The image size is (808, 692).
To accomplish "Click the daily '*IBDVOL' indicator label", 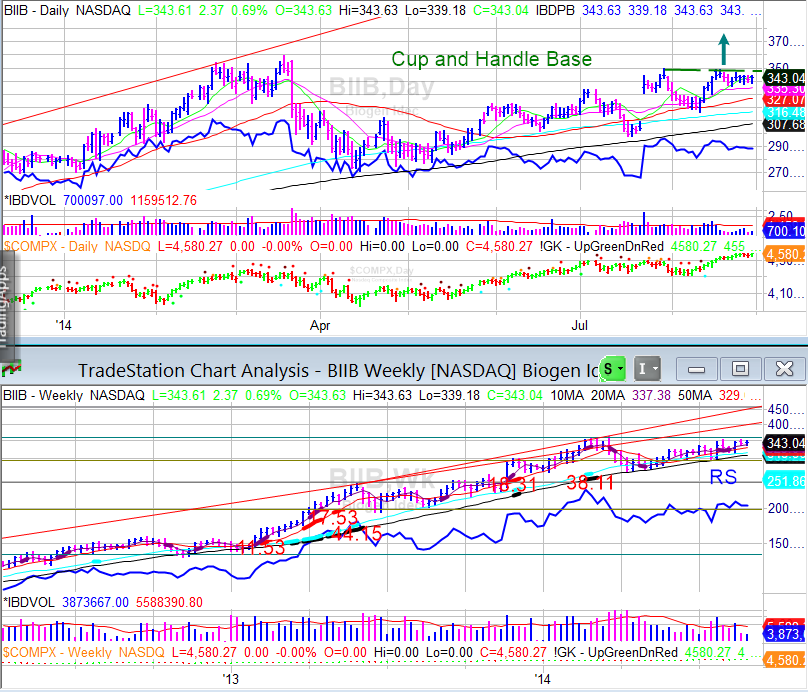I will (x=29, y=200).
